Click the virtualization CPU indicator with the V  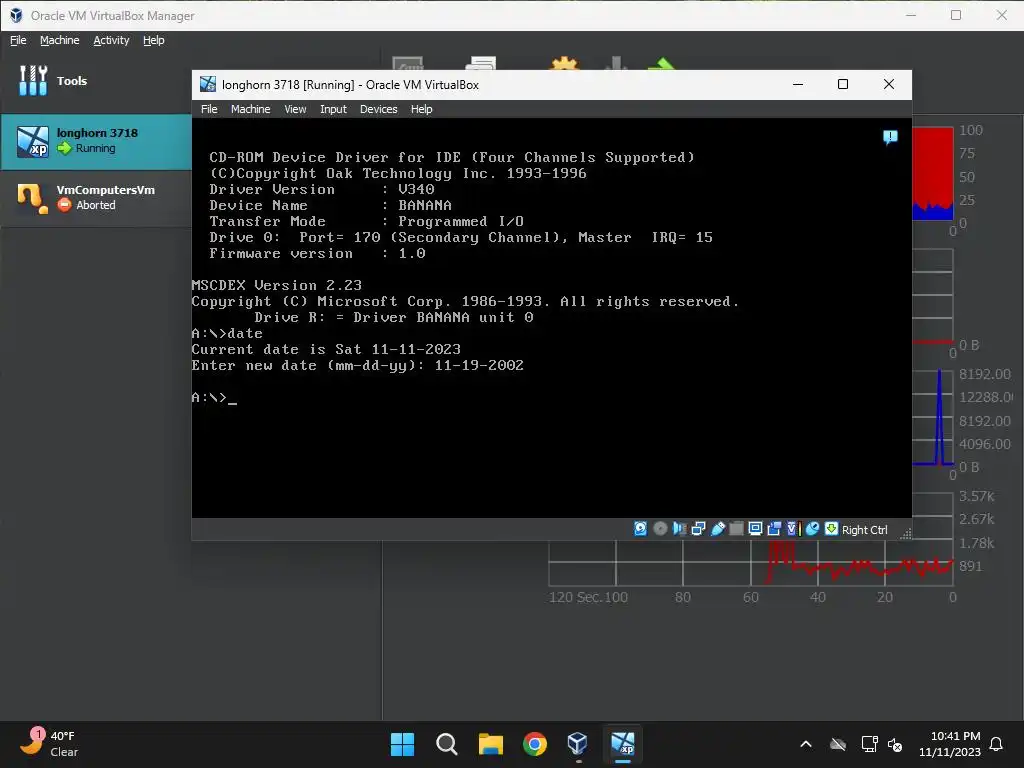click(x=793, y=529)
